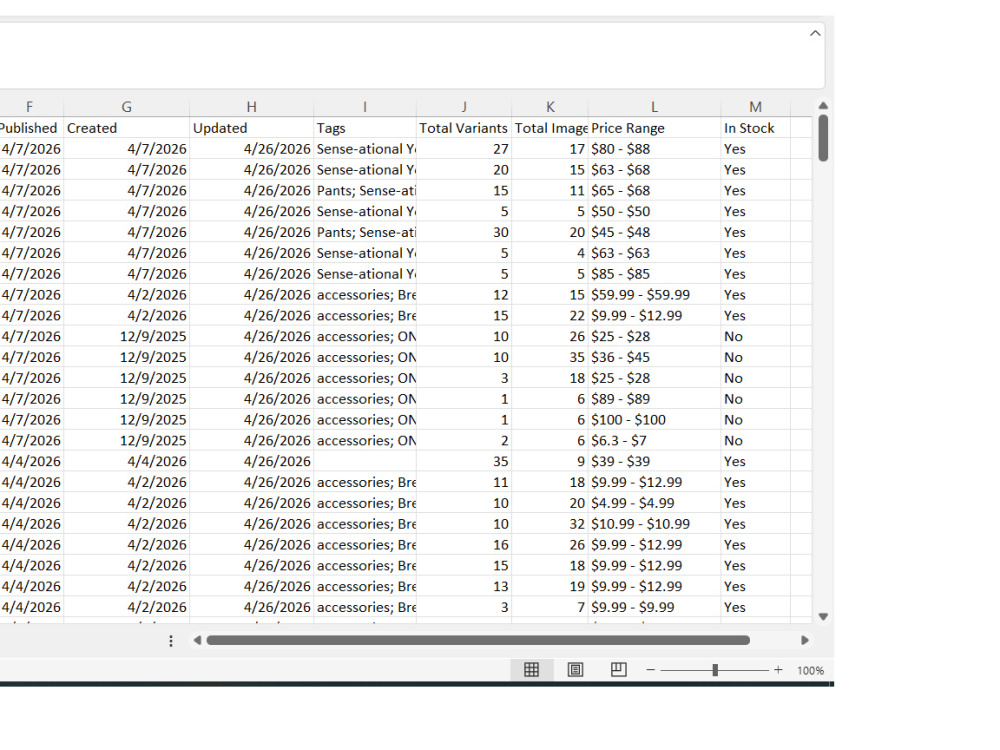Select Yes stock cell in $80 - $88 row

pyautogui.click(x=755, y=149)
